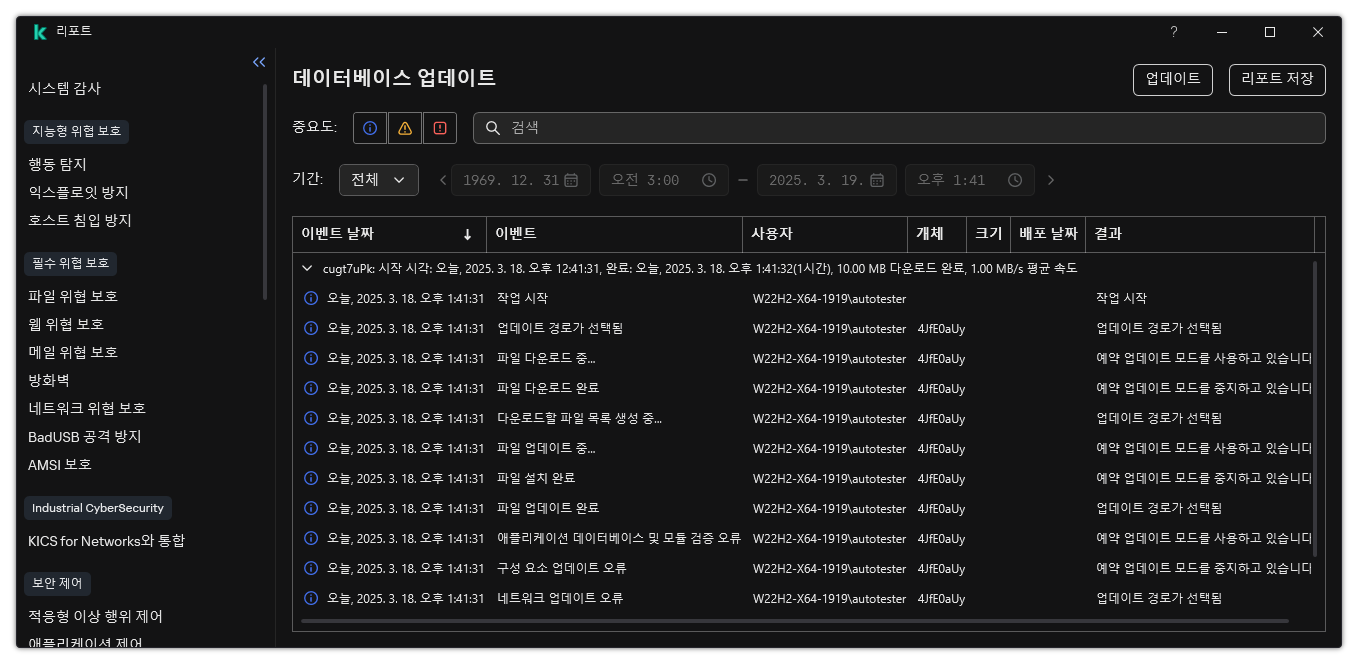Toggle the critical severity filter
The height and width of the screenshot is (664, 1358).
(x=440, y=127)
